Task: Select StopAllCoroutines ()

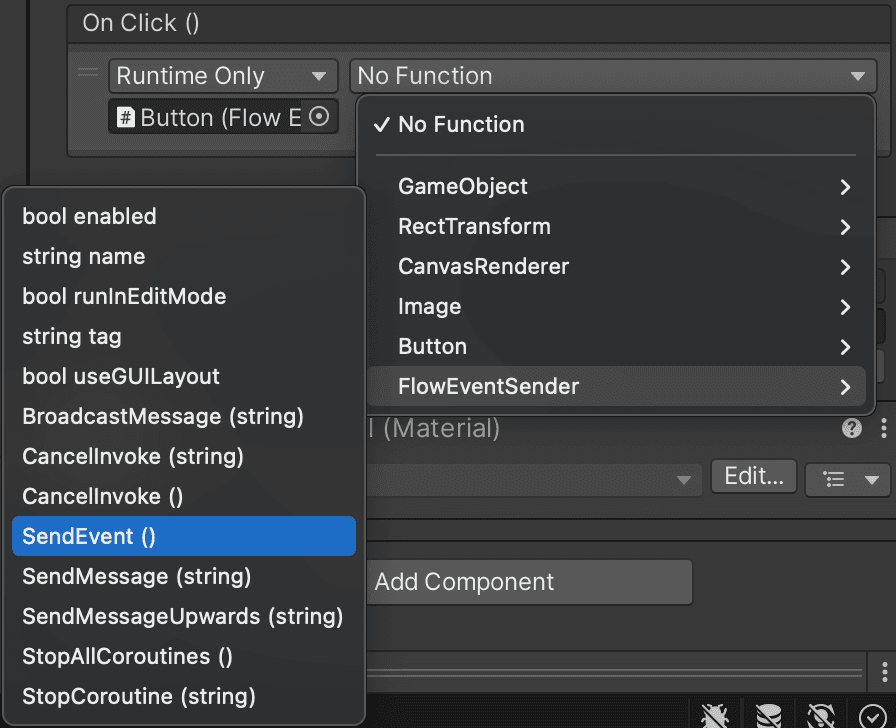Action: [x=184, y=657]
